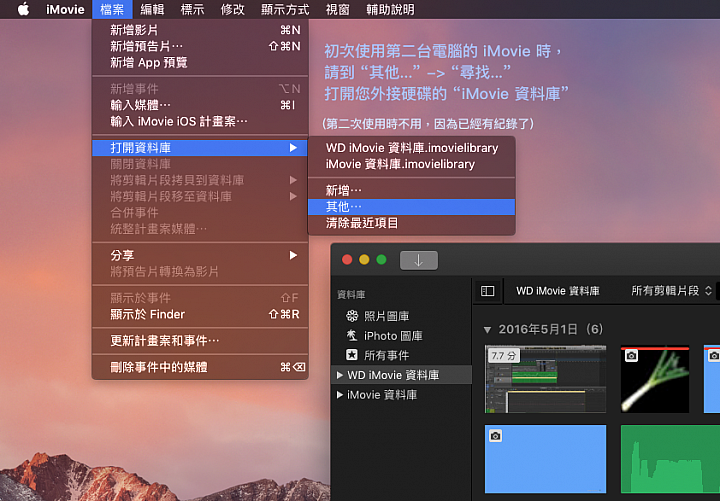Collapse the 2016年5月1日 event group
The image size is (720, 501).
pos(487,330)
